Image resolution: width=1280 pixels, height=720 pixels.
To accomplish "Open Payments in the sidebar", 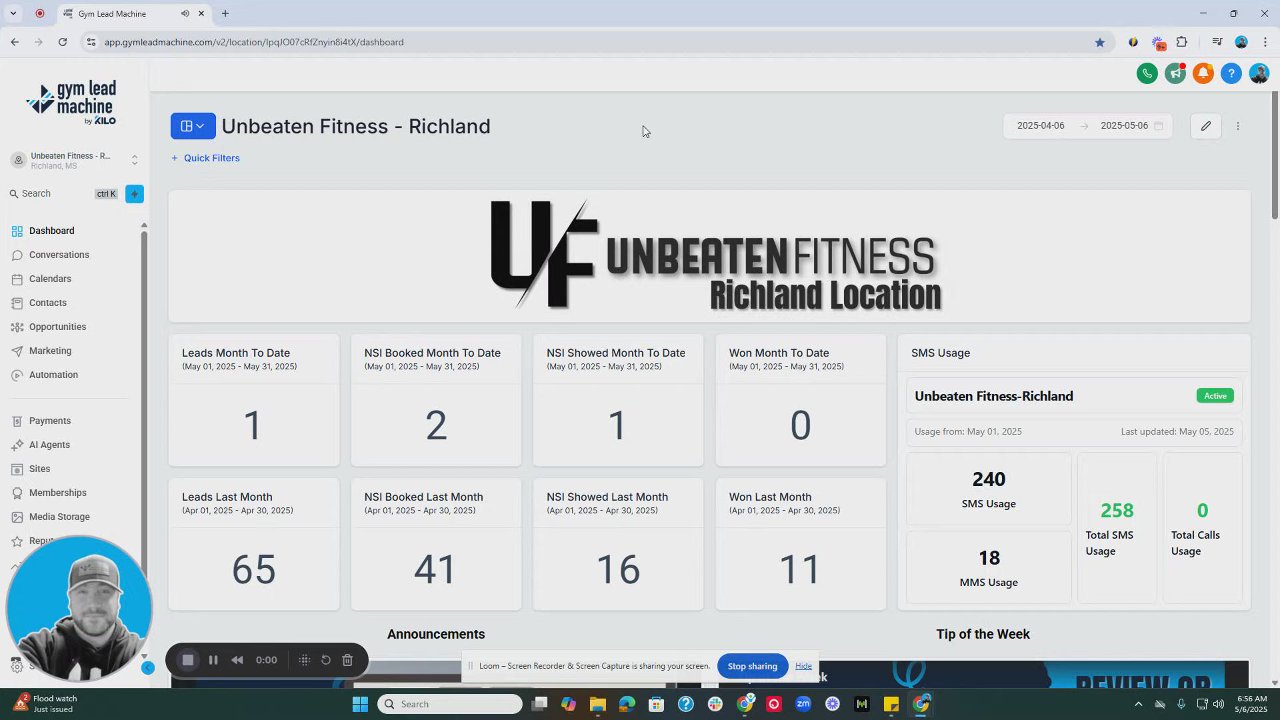I will pos(50,421).
